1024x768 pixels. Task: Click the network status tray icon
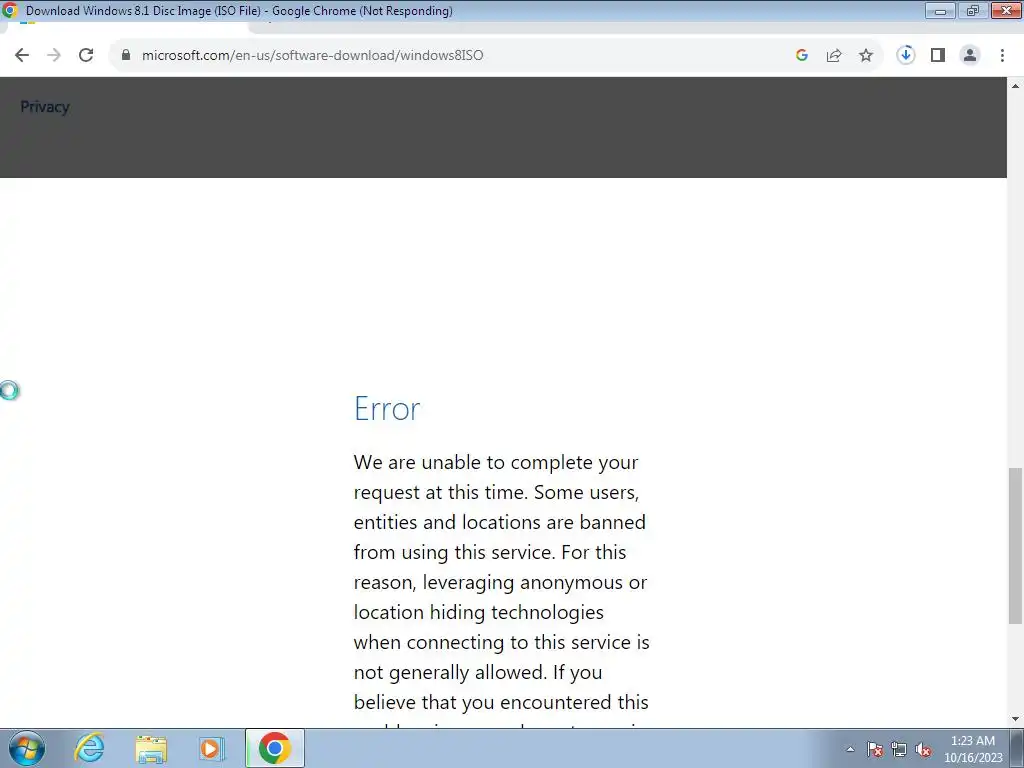(899, 749)
